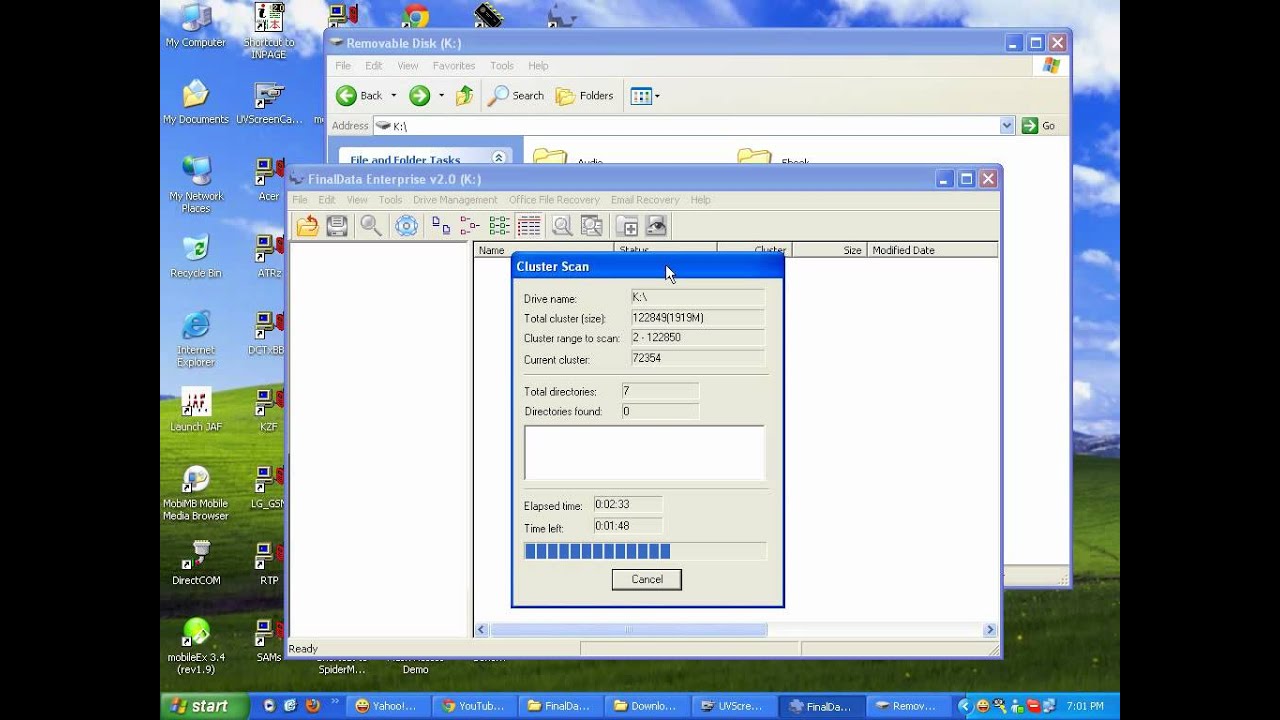Image resolution: width=1280 pixels, height=720 pixels.
Task: Click the blue gear scan icon
Action: point(406,226)
